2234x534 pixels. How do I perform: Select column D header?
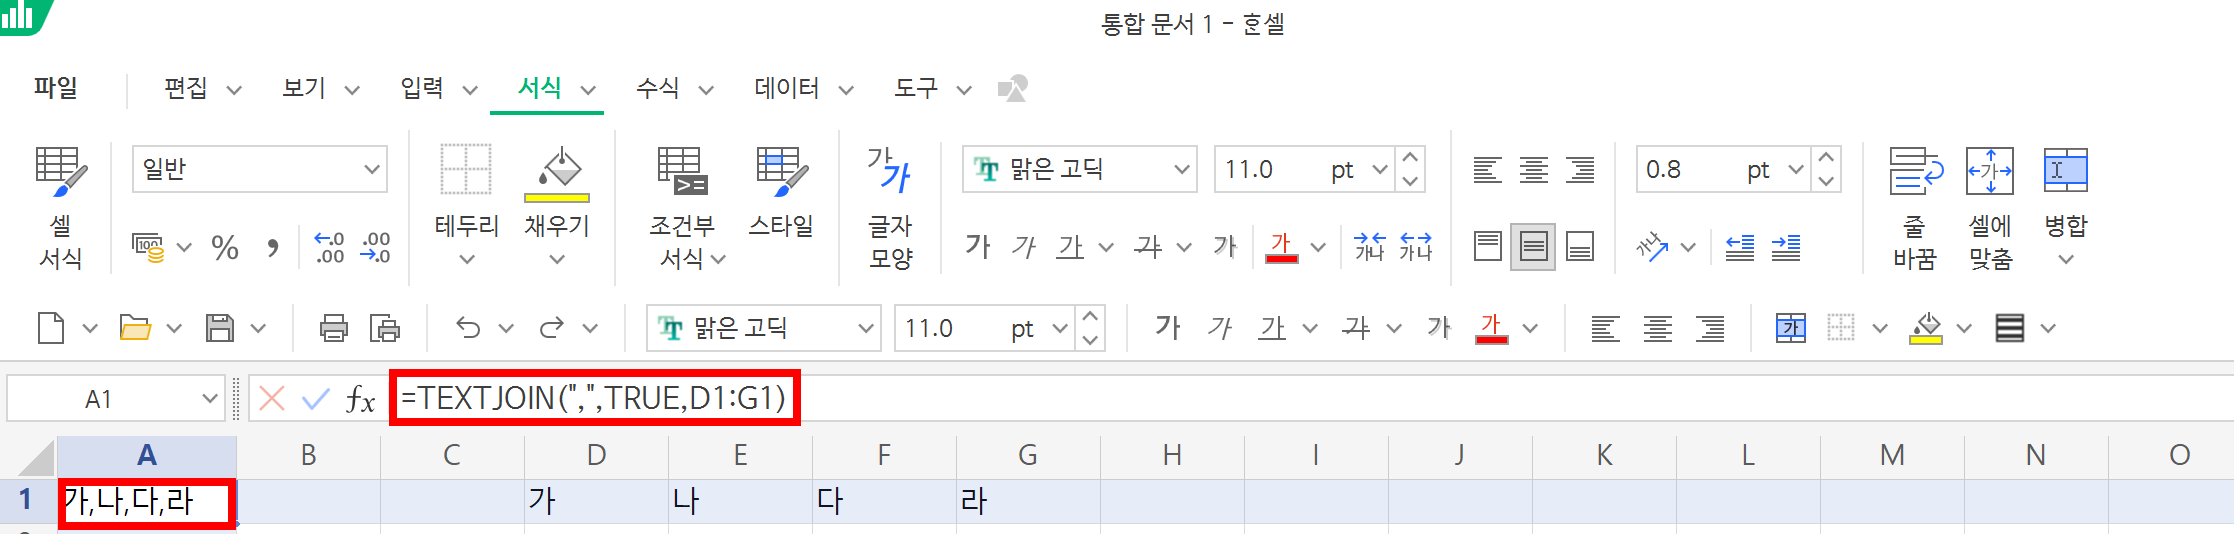[596, 456]
